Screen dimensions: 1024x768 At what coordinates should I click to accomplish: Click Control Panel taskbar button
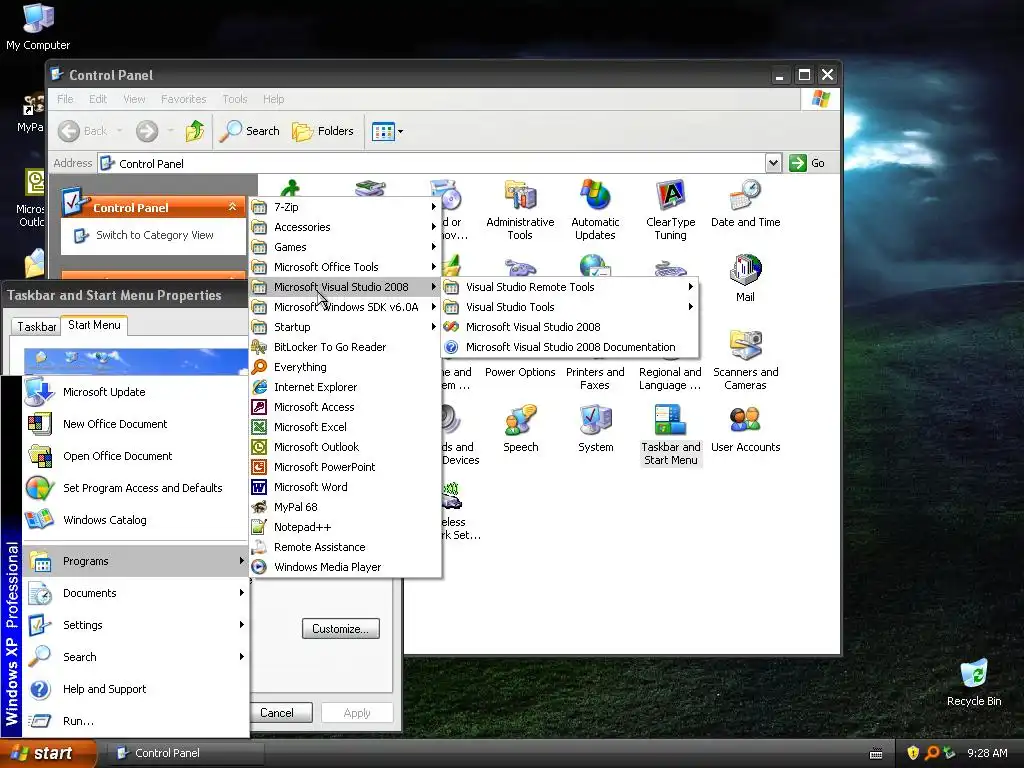point(185,753)
